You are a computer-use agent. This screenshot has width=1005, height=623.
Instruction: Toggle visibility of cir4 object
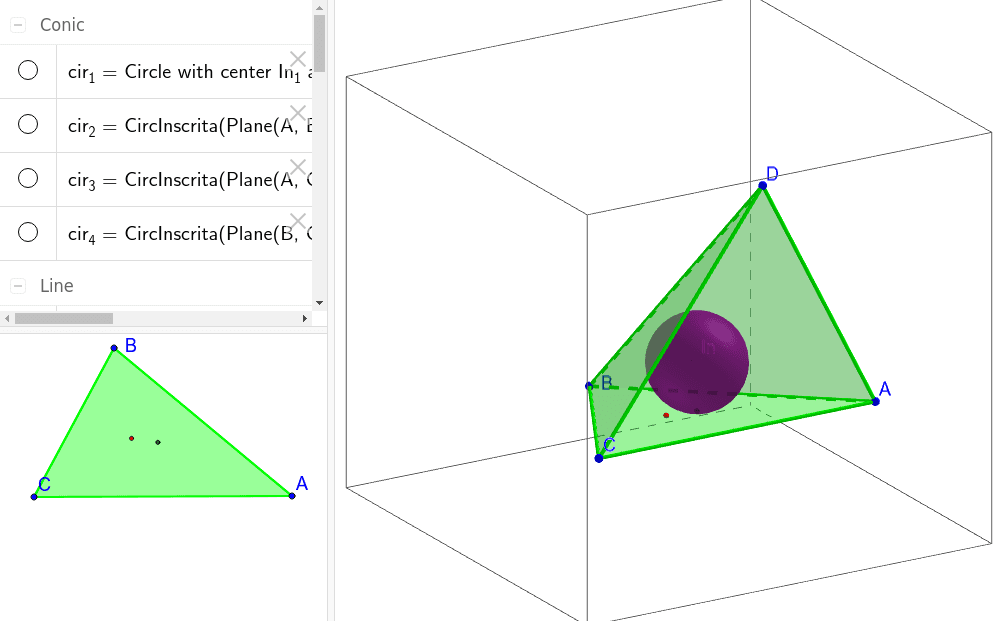pyautogui.click(x=28, y=232)
